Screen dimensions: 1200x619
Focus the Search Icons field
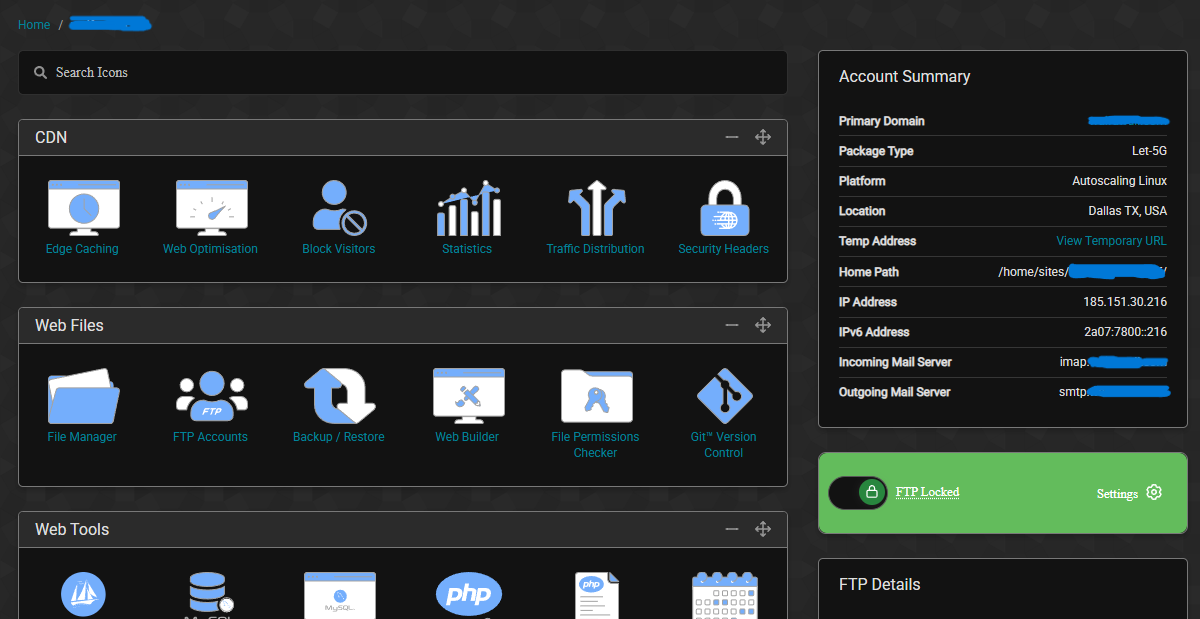(x=403, y=73)
